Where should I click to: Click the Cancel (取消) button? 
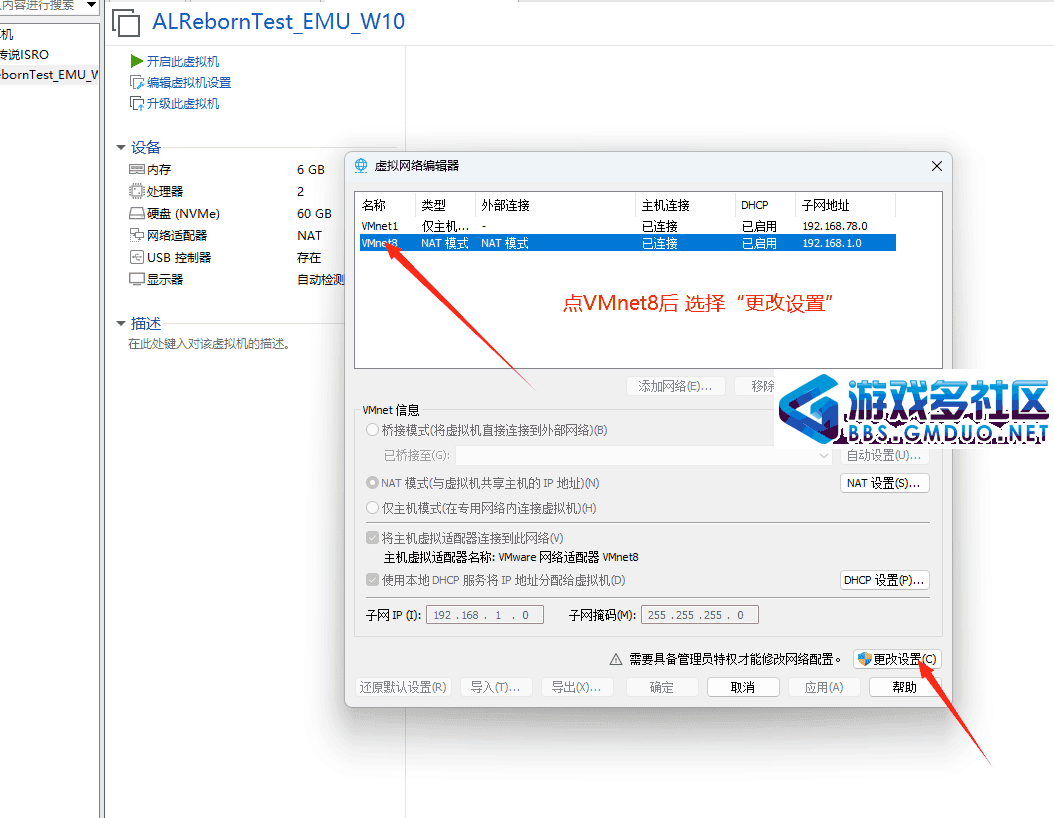pyautogui.click(x=743, y=687)
